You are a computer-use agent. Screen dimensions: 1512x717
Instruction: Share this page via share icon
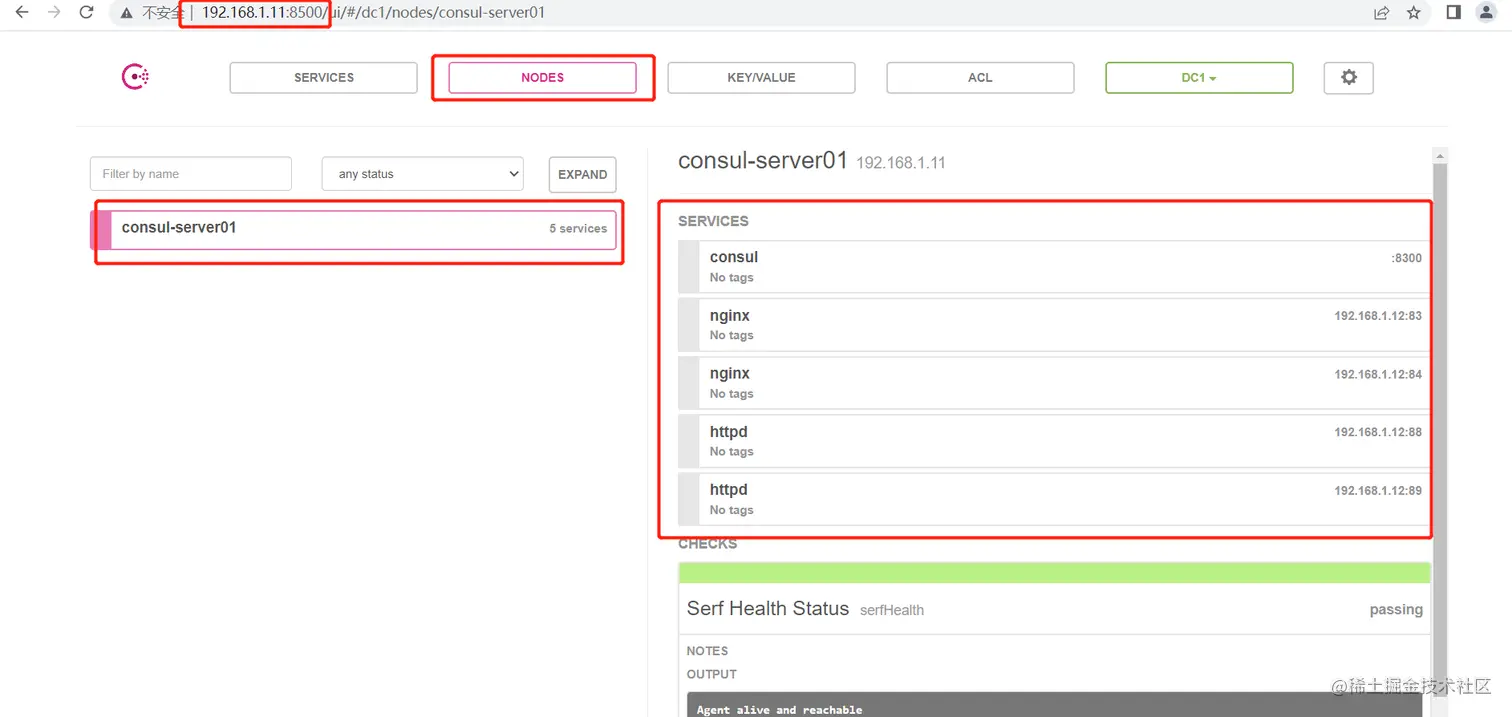[x=1381, y=13]
